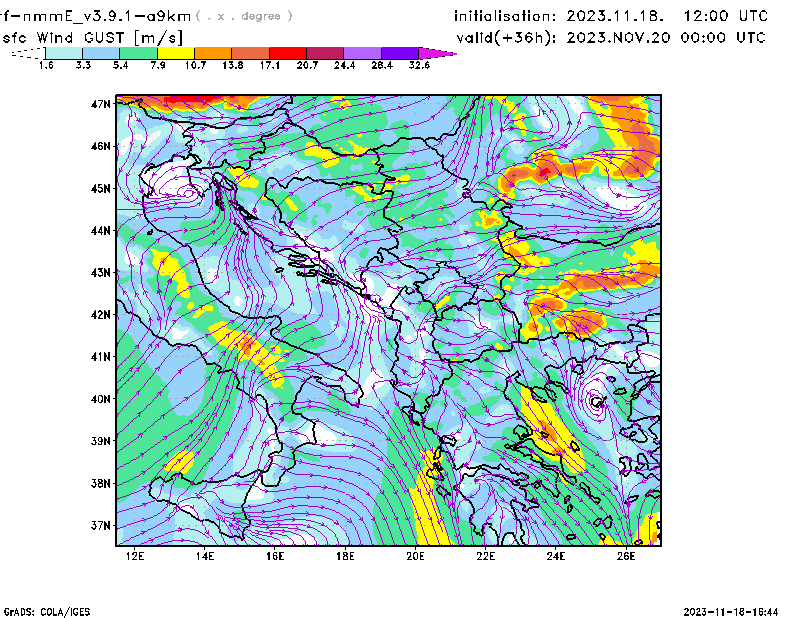Click the 'sfc Wind GUST [m/s]' title
Screen dimensions: 800x618
93,38
